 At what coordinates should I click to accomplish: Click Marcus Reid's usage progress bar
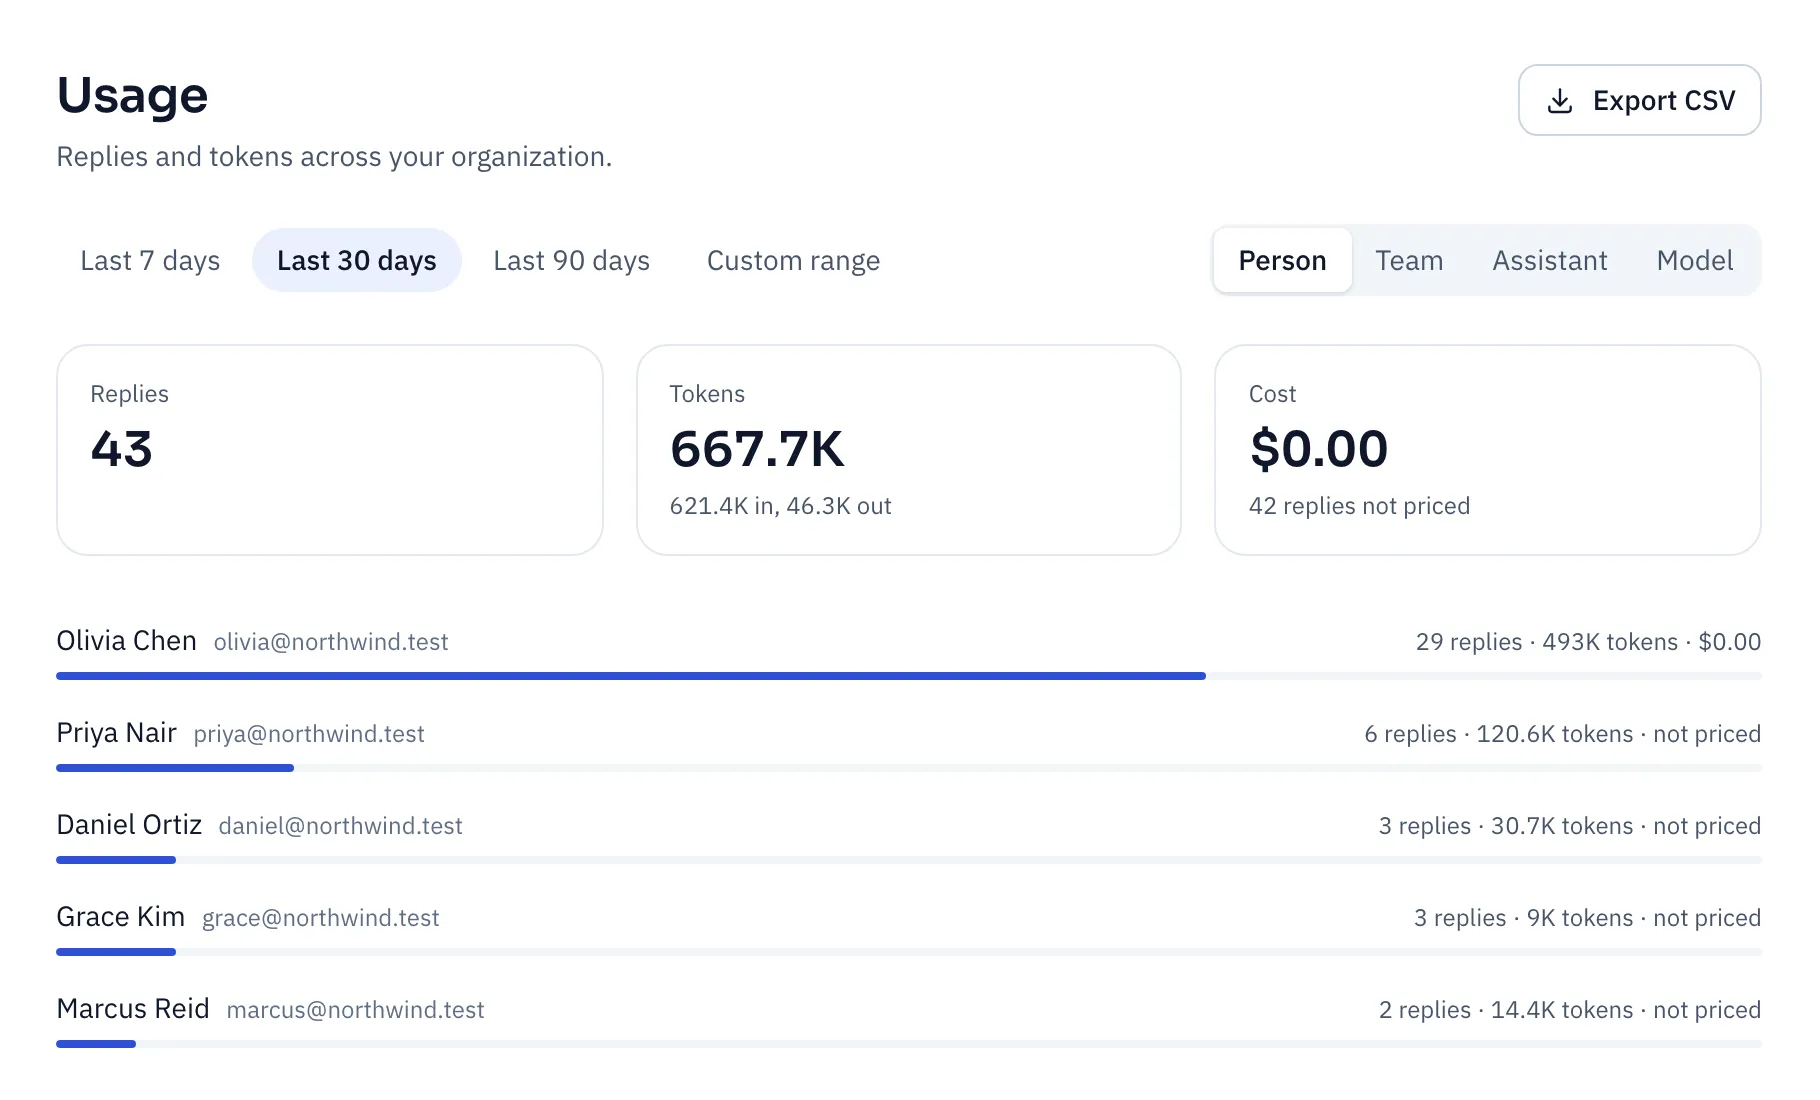click(x=909, y=1044)
